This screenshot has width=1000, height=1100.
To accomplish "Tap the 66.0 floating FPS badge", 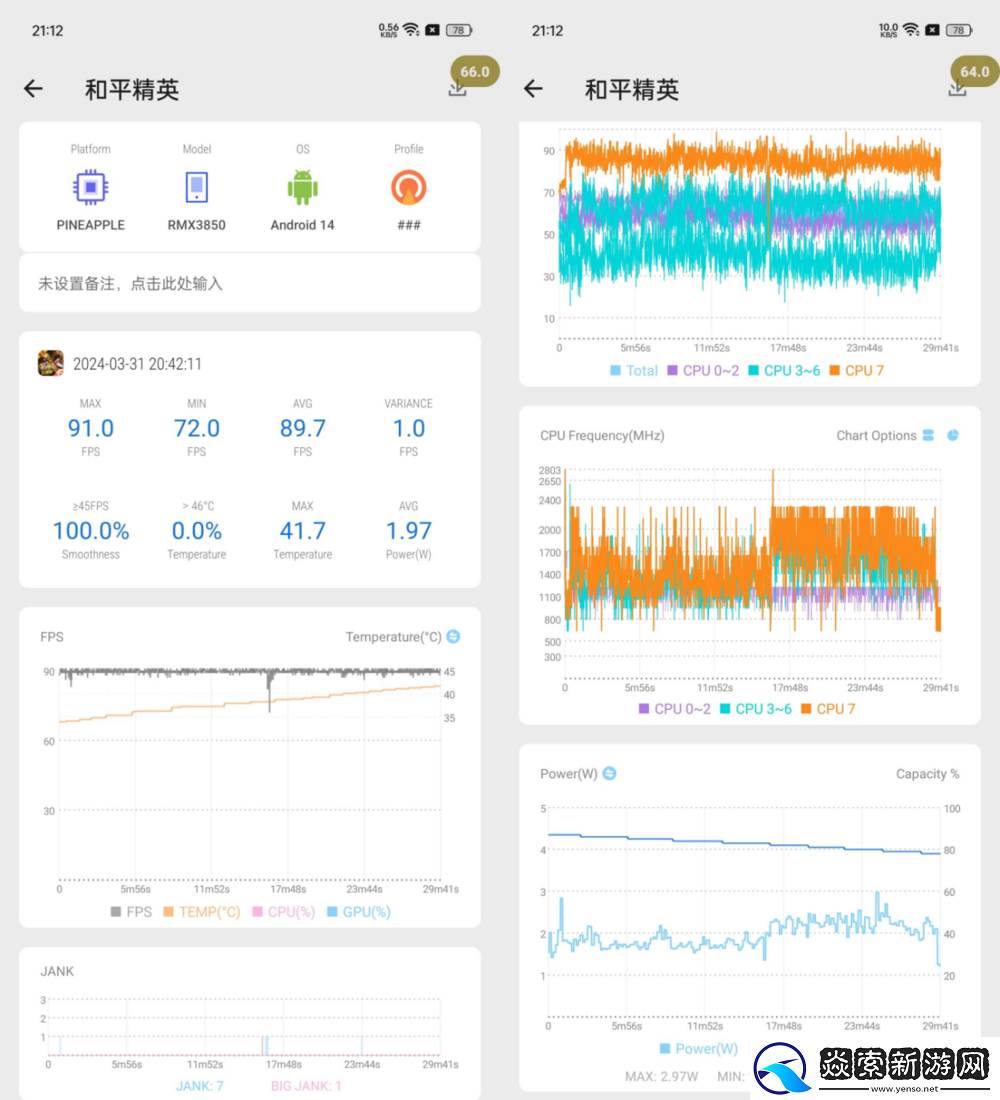I will pos(475,72).
